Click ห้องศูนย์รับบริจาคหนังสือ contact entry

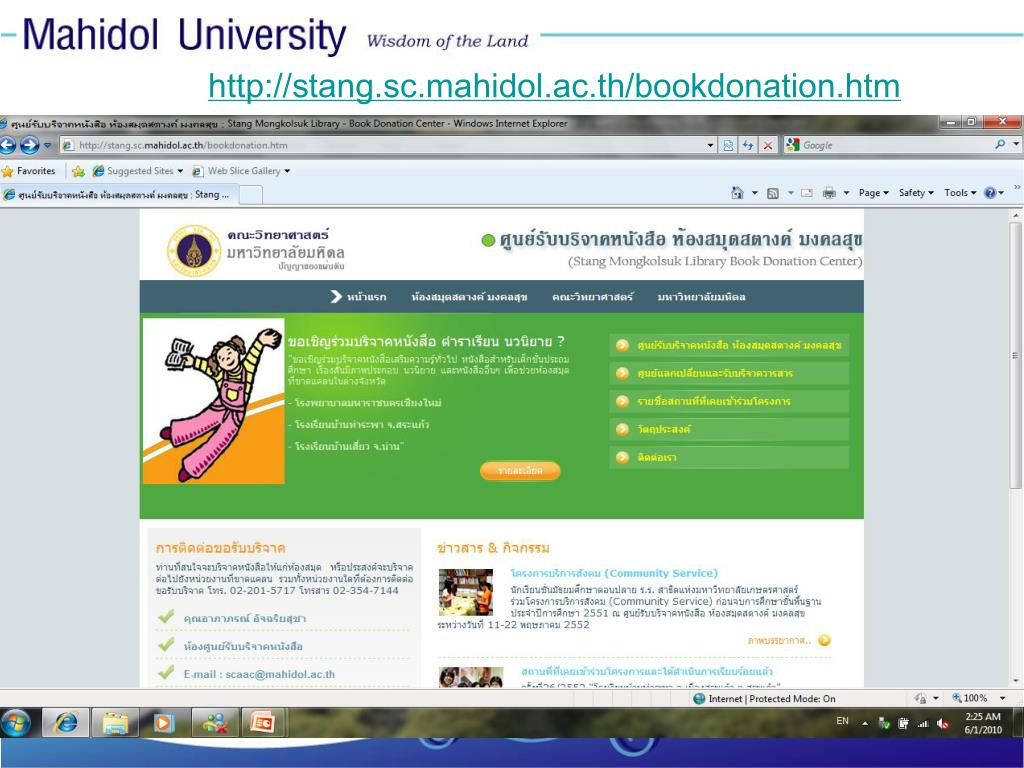tap(243, 646)
